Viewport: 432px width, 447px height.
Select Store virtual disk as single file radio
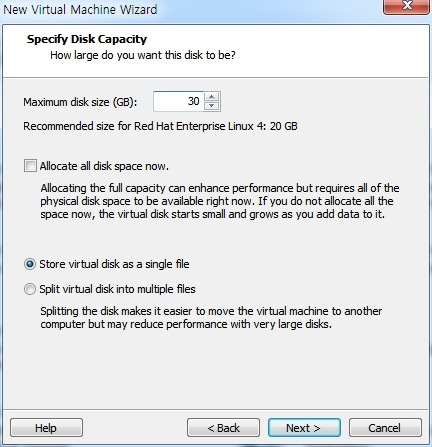tap(30, 264)
